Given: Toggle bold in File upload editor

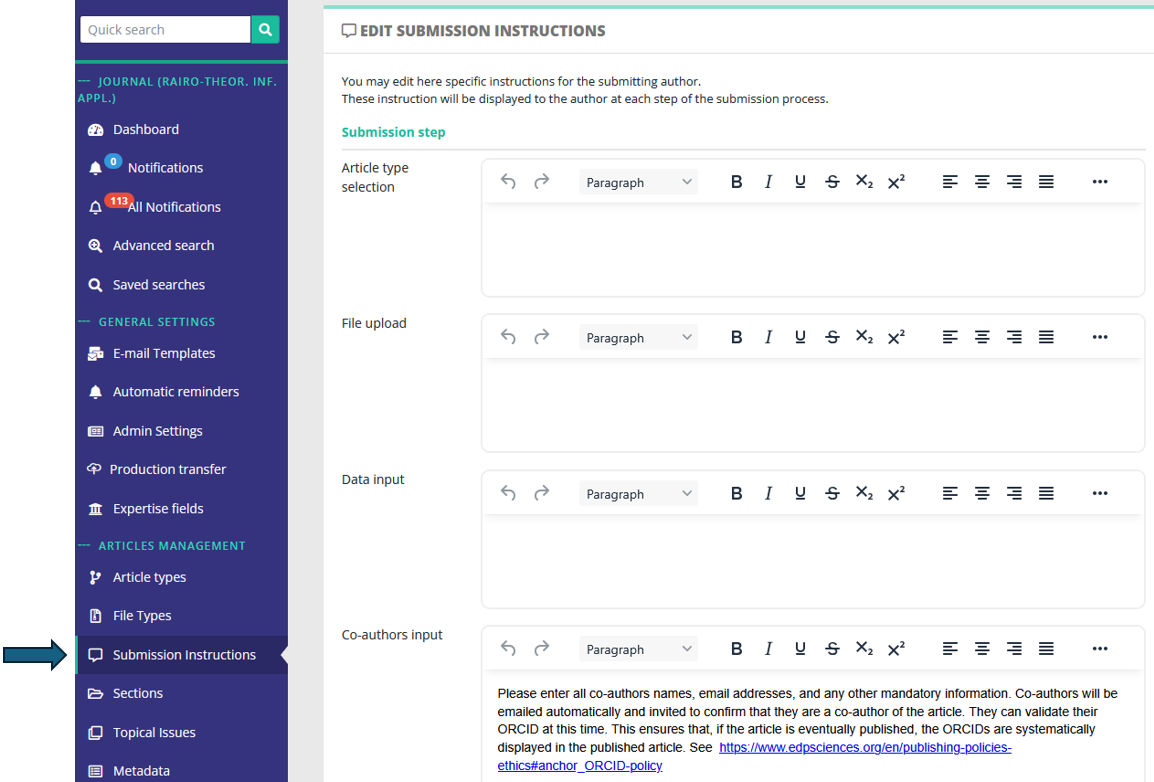Looking at the screenshot, I should pos(736,337).
